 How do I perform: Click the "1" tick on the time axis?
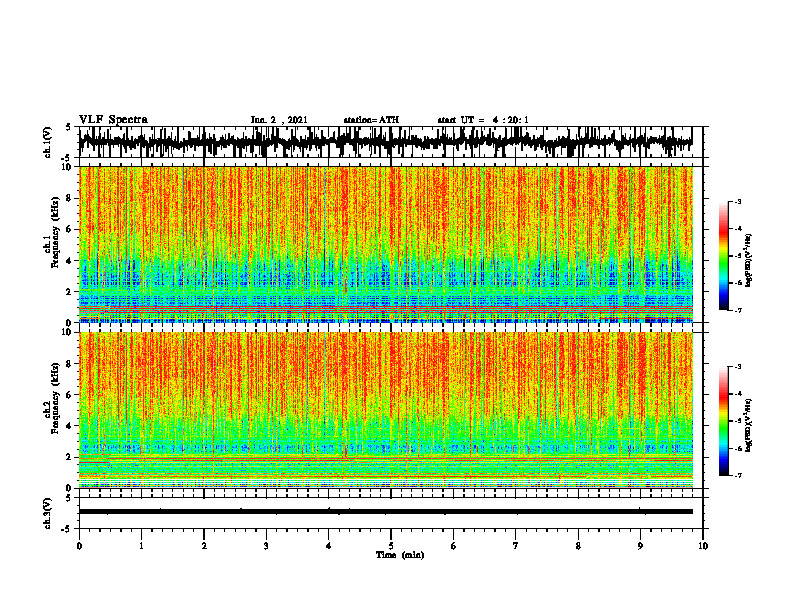click(x=141, y=546)
